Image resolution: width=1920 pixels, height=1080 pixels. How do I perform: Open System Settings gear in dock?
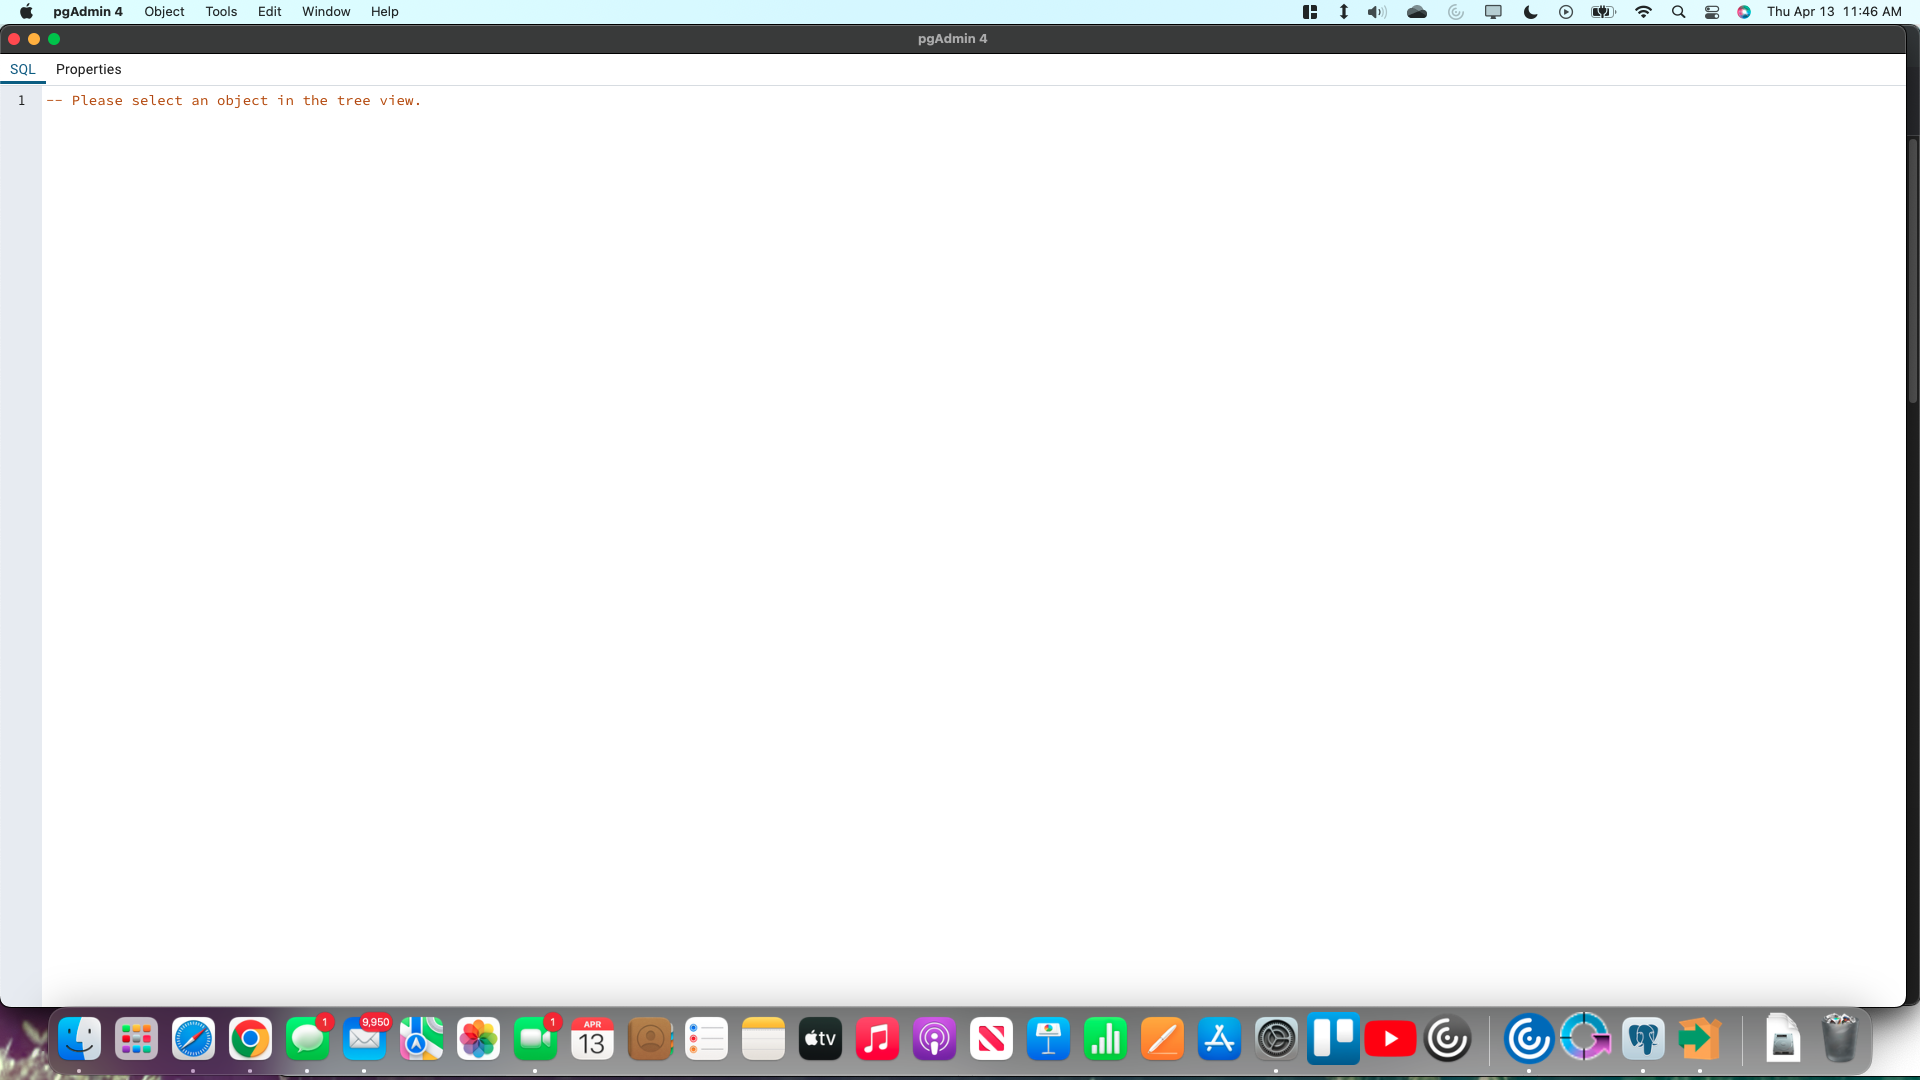point(1276,1040)
